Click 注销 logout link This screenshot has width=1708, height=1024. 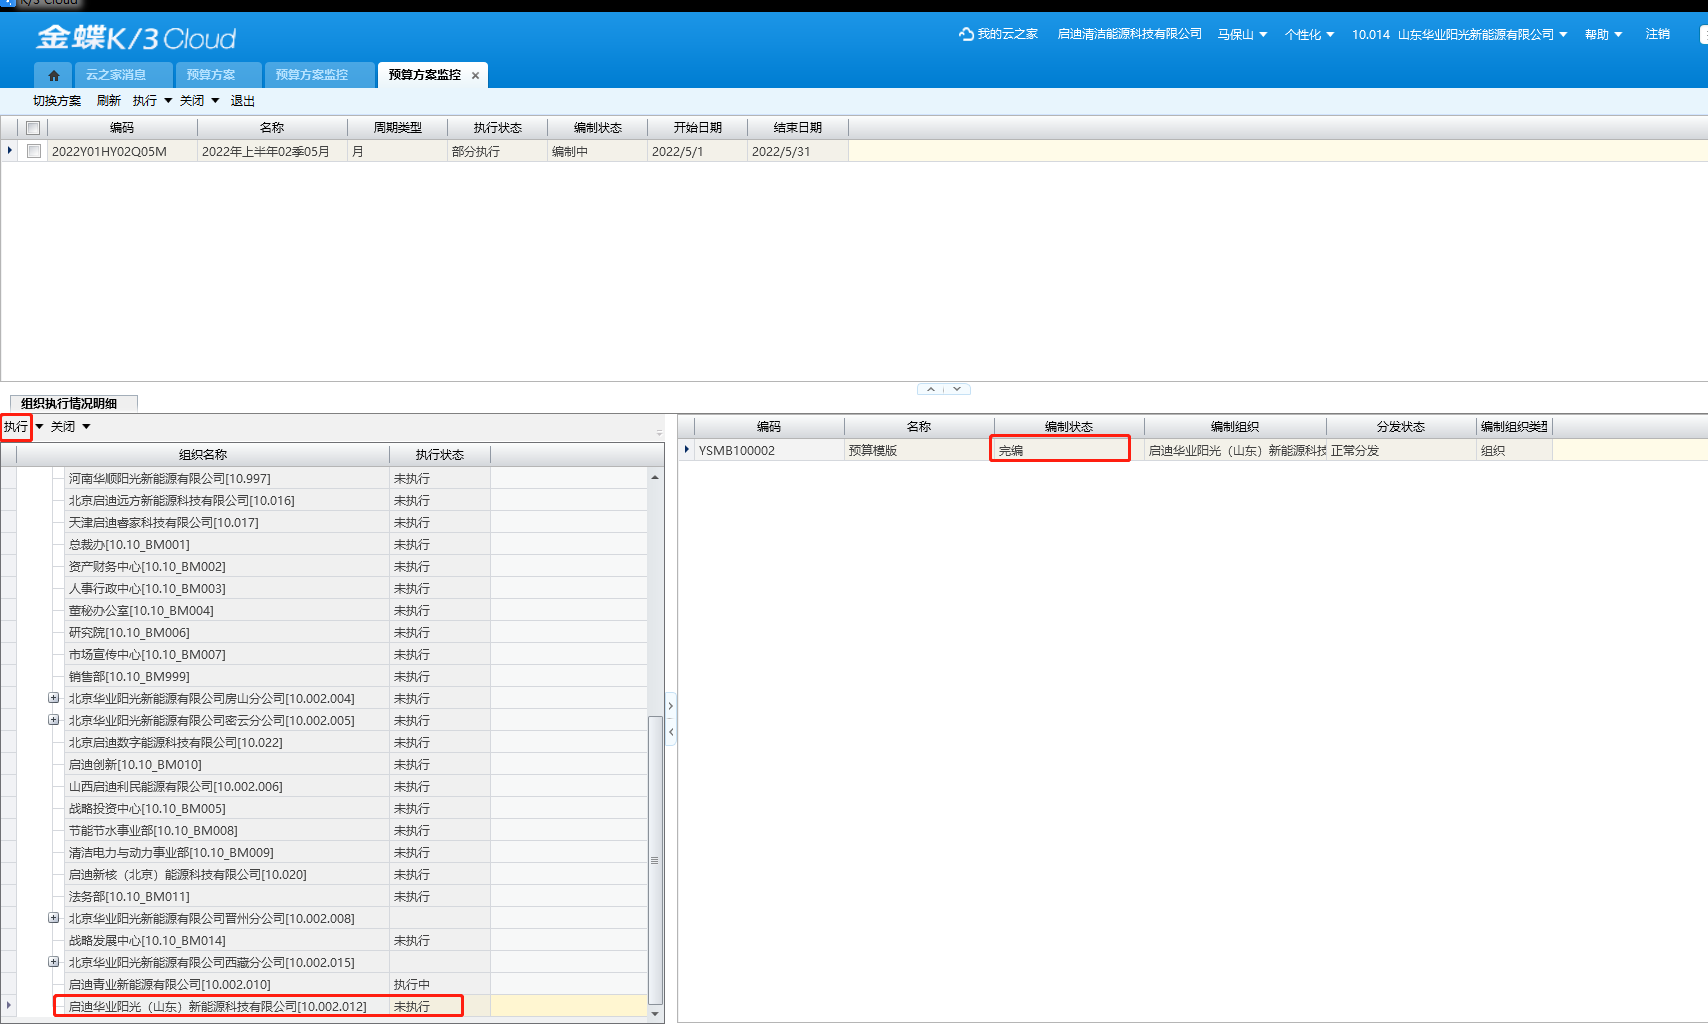coord(1658,34)
